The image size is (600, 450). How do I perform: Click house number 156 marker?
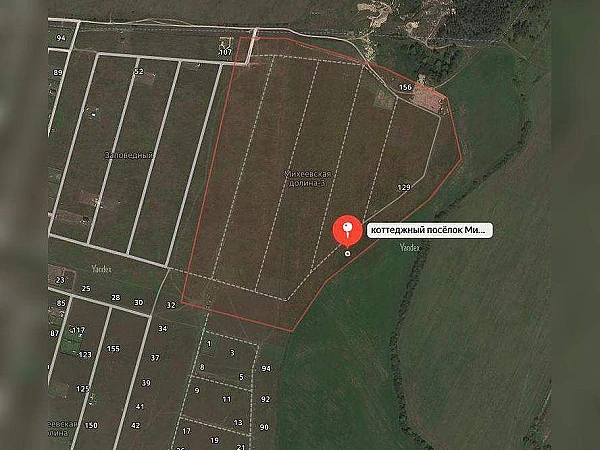click(405, 87)
